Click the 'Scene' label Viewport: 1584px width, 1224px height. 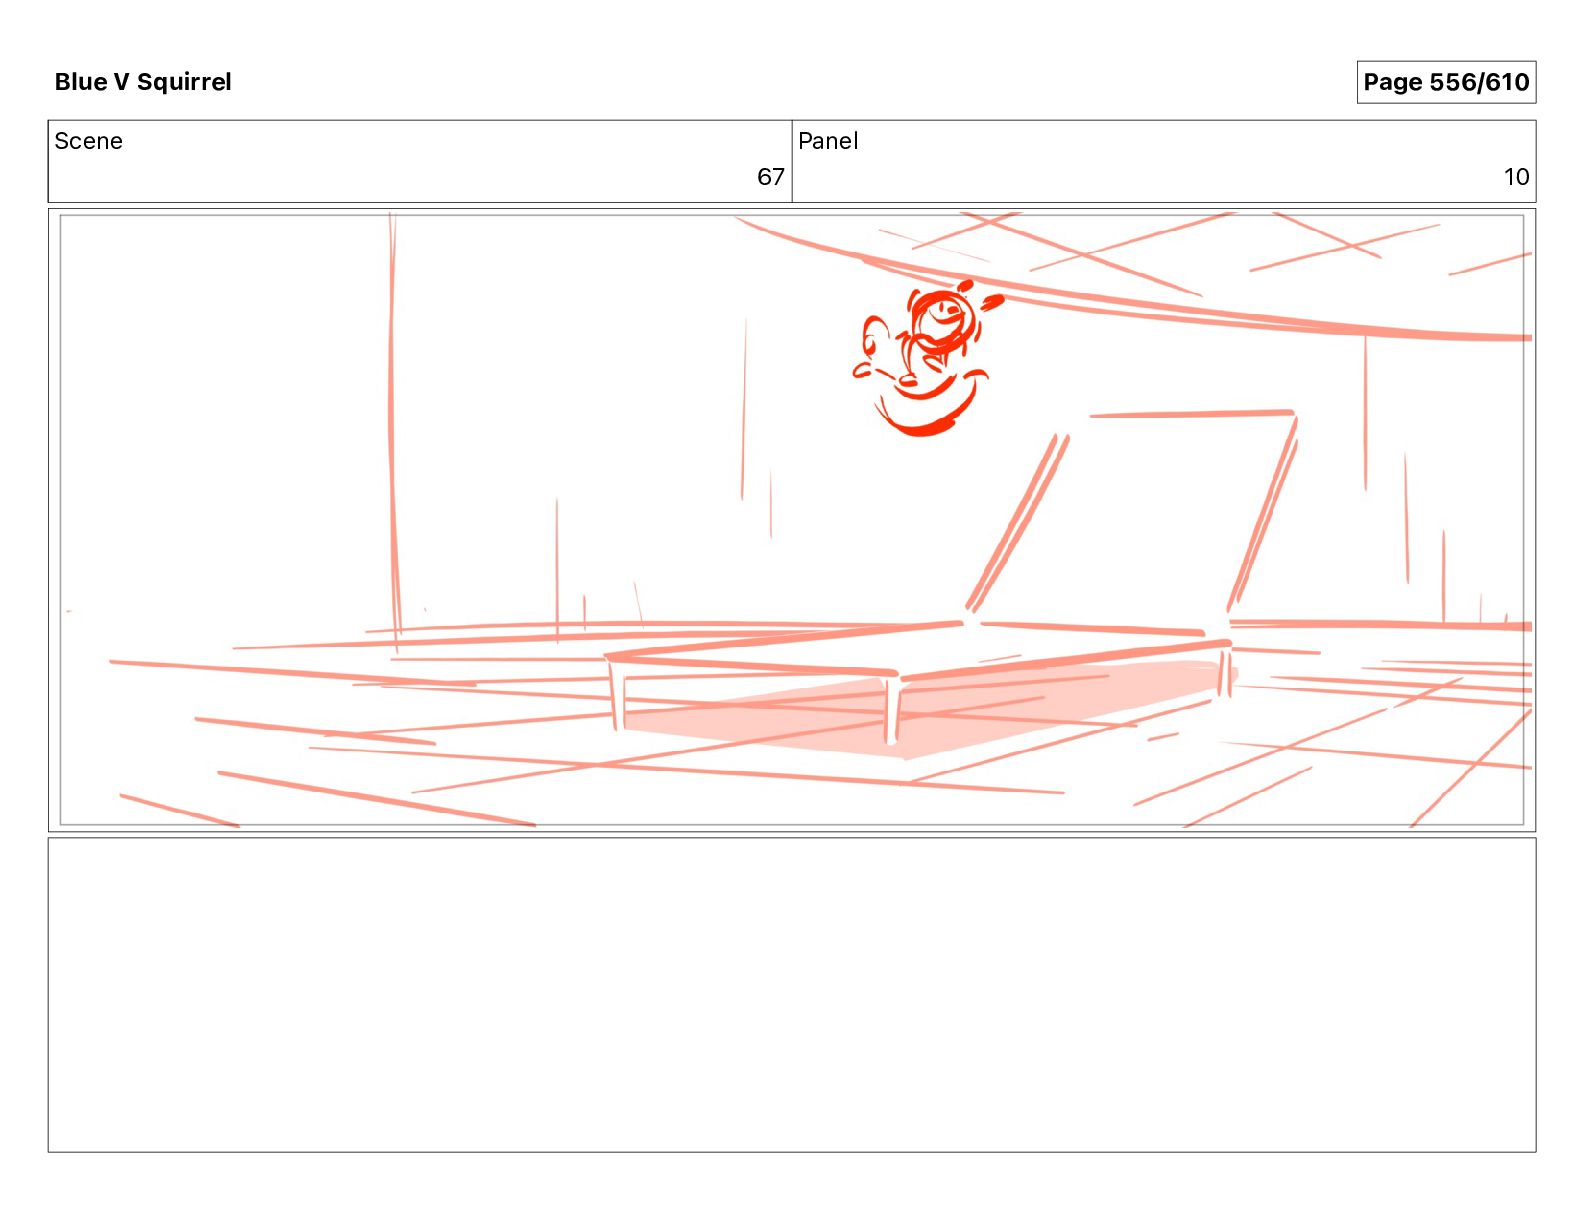click(x=89, y=141)
